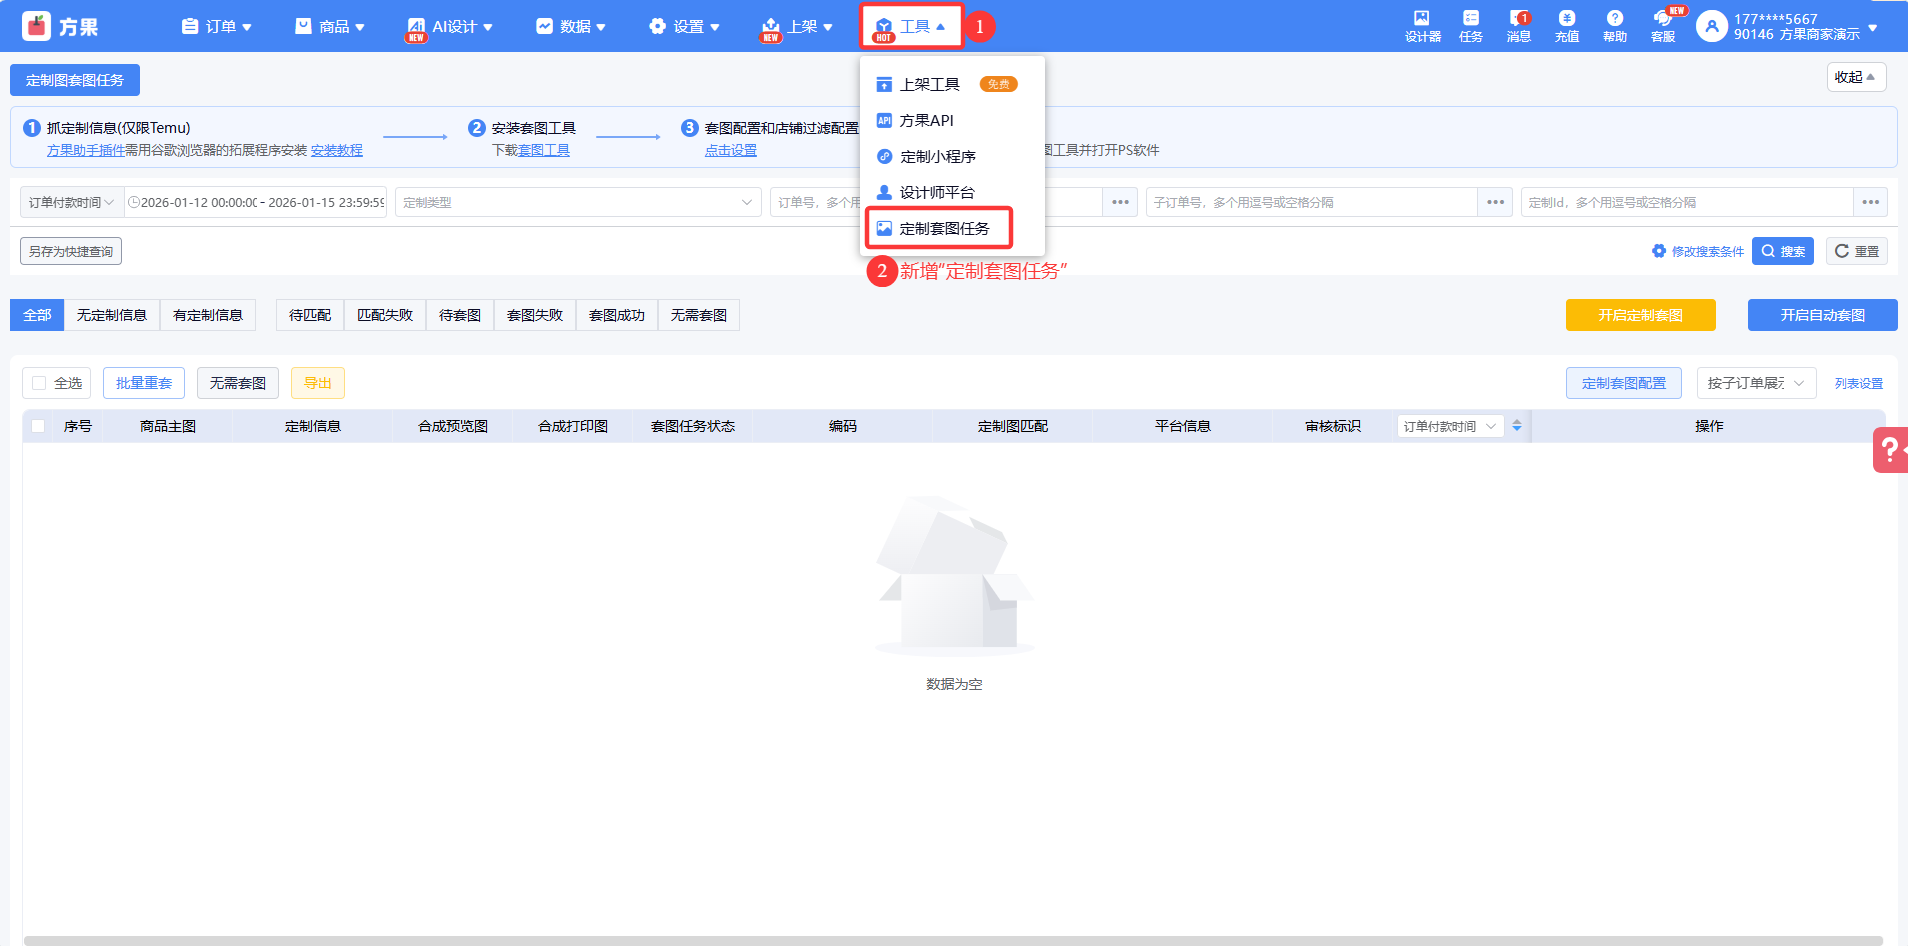1908x946 pixels.
Task: Click the red floating question mark icon
Action: click(1890, 450)
